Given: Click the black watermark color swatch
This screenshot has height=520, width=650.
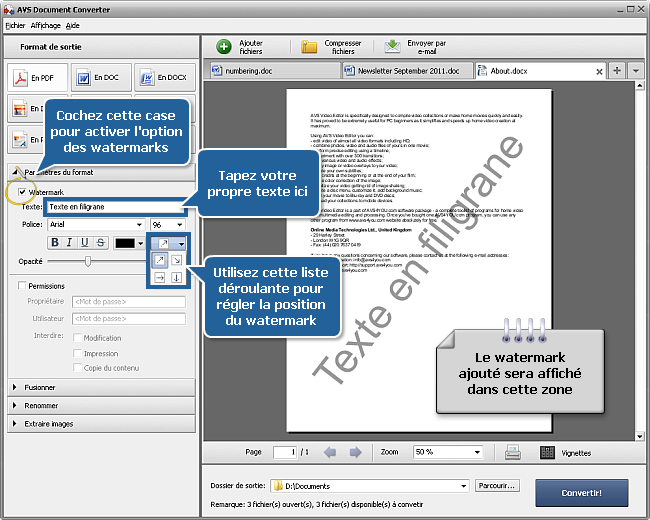Looking at the screenshot, I should (x=125, y=243).
